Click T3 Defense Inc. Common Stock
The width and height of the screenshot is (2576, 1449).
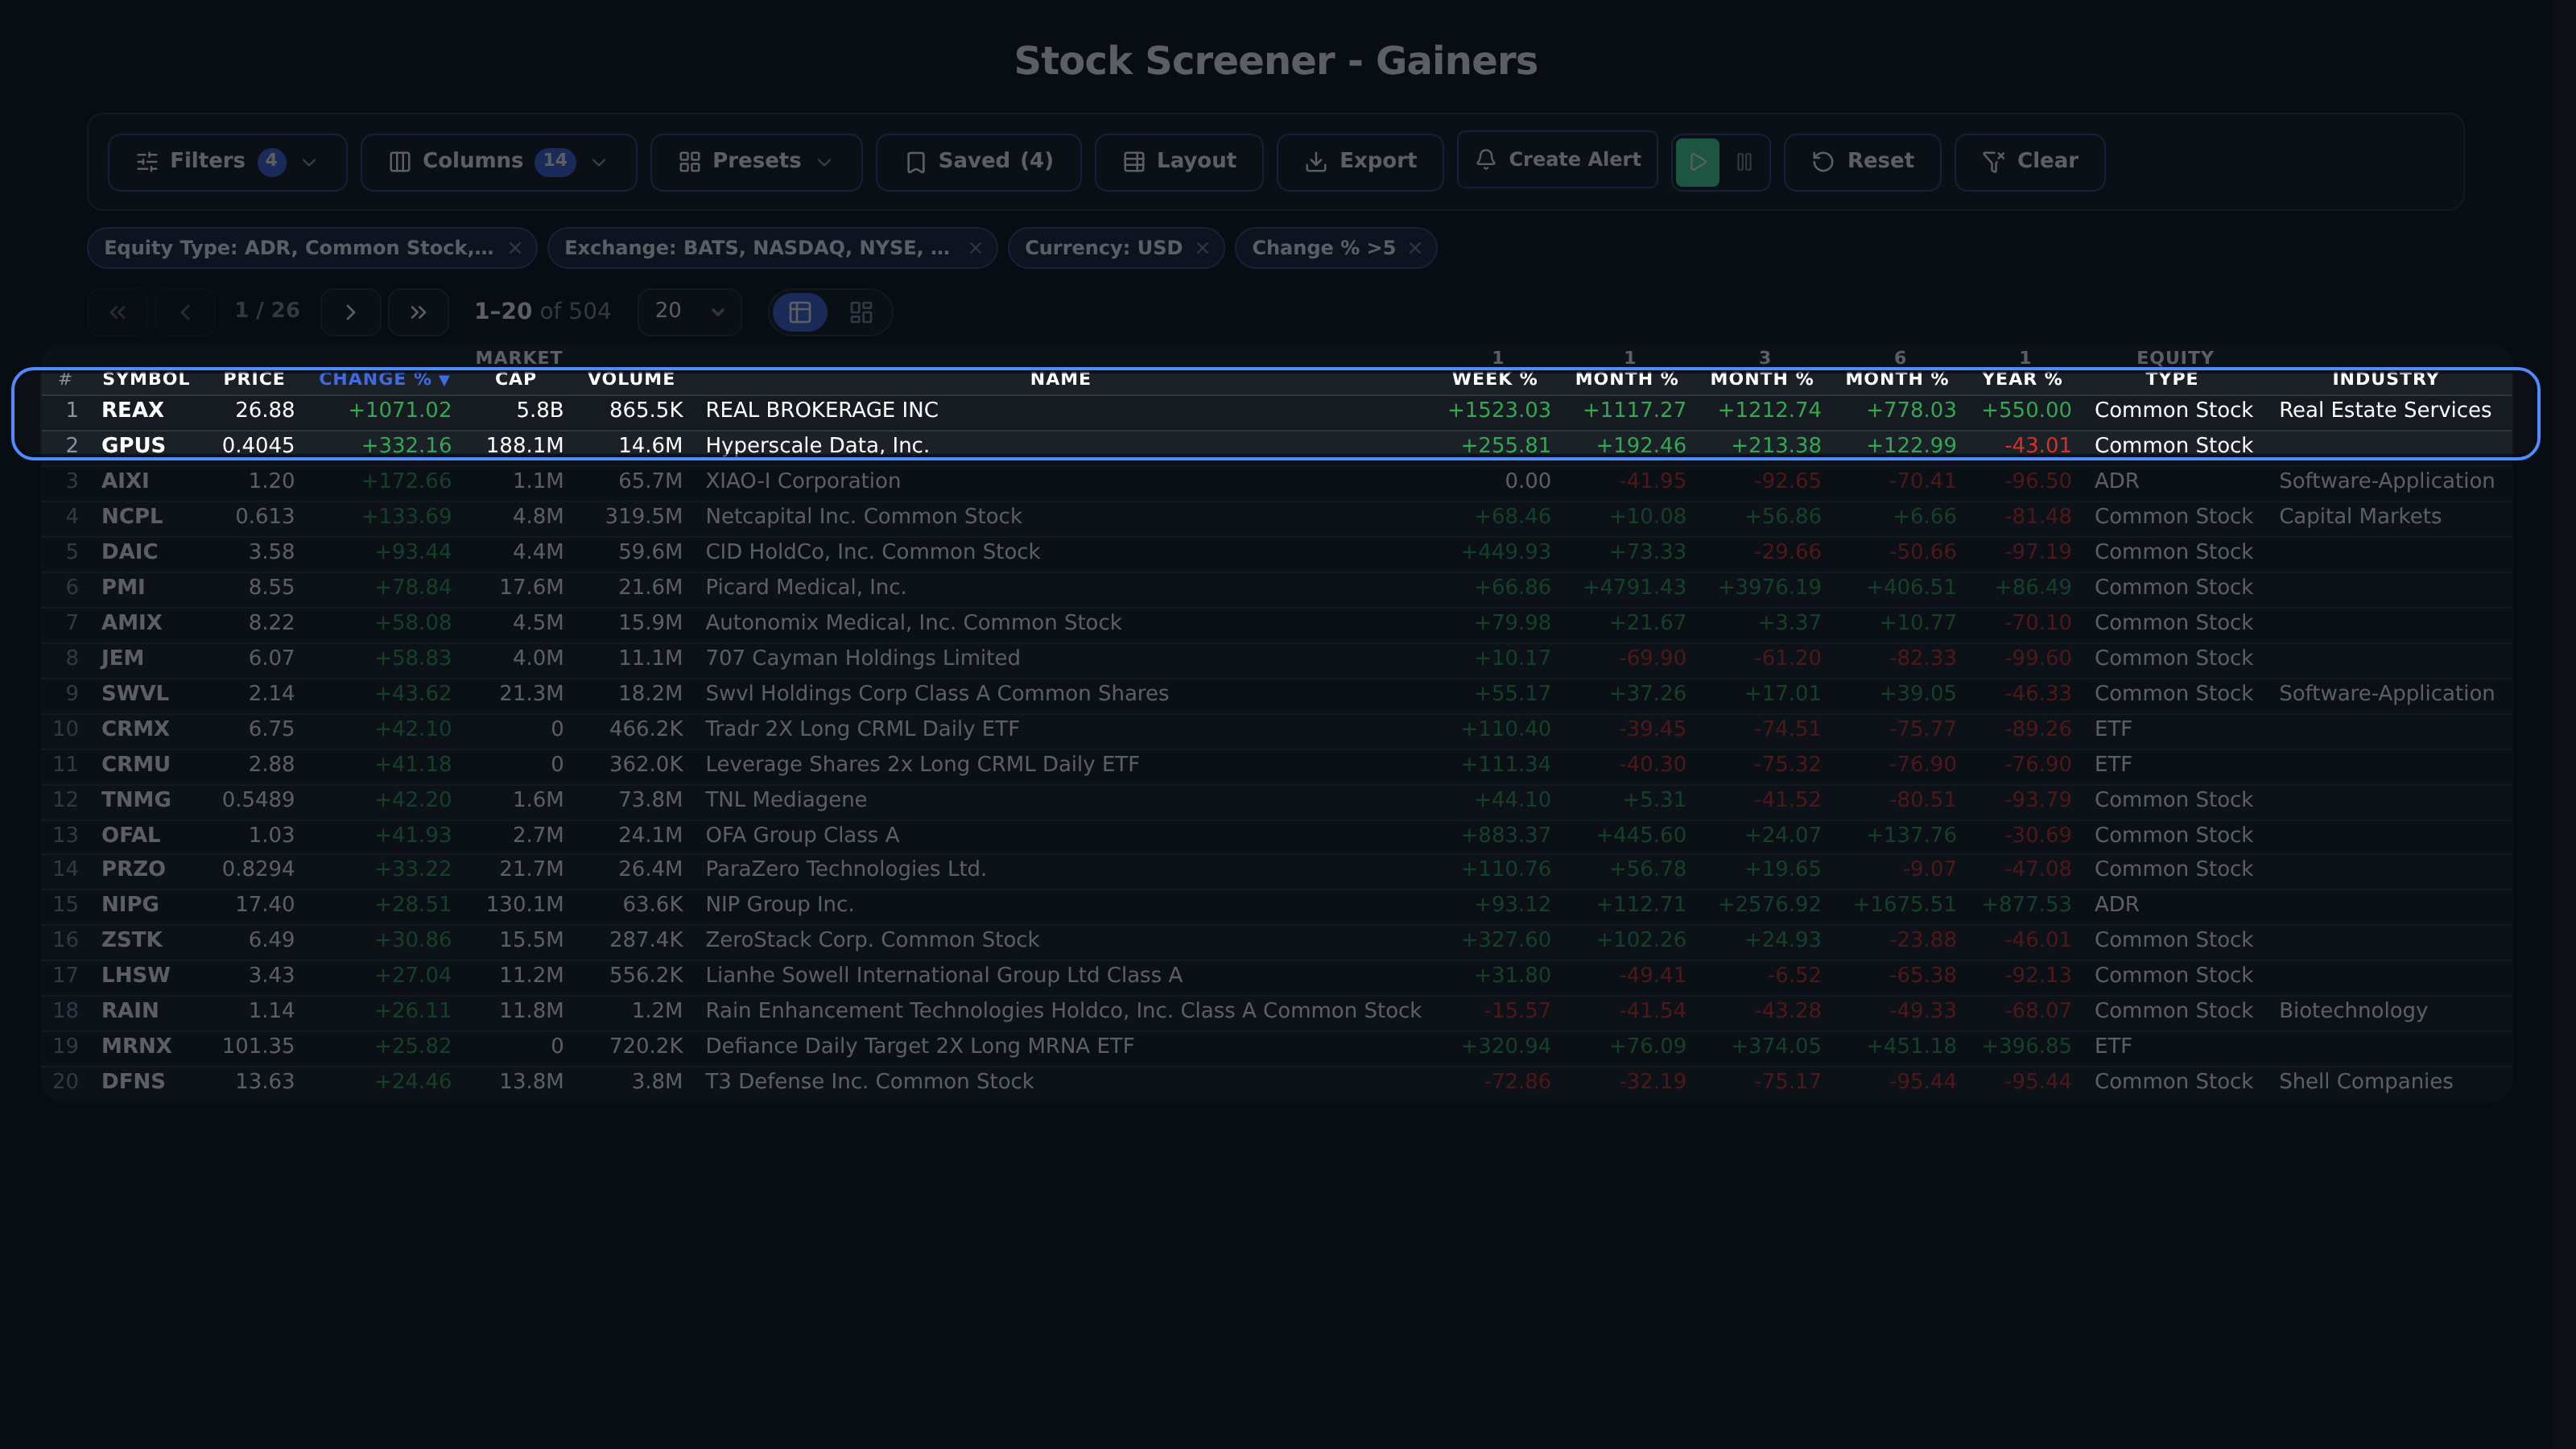coord(869,1081)
